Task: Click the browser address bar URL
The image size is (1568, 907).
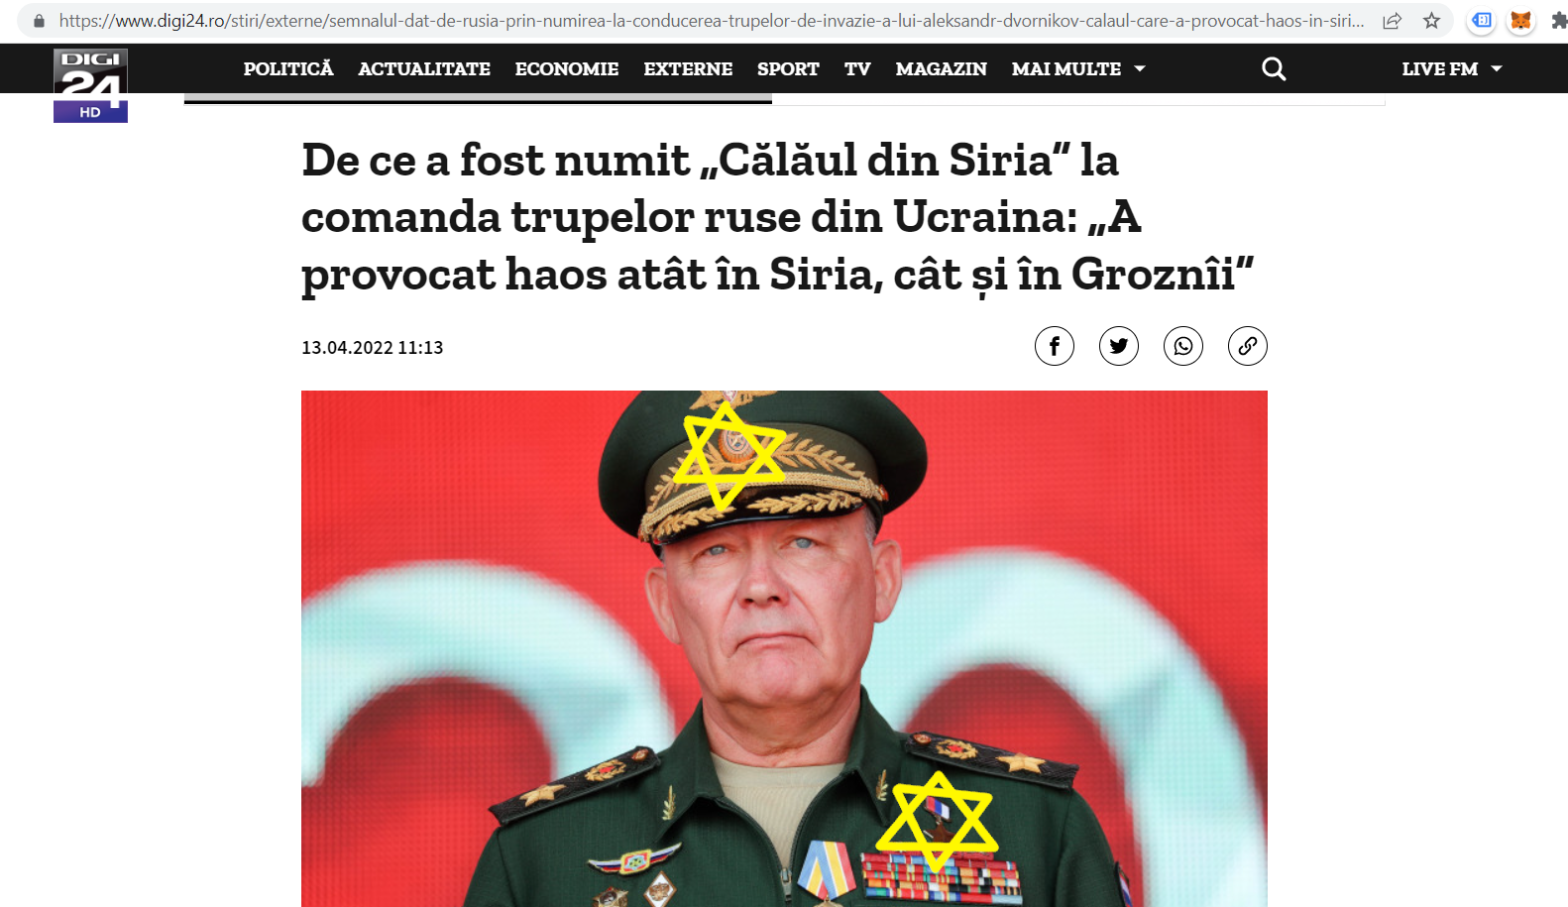Action: coord(711,21)
